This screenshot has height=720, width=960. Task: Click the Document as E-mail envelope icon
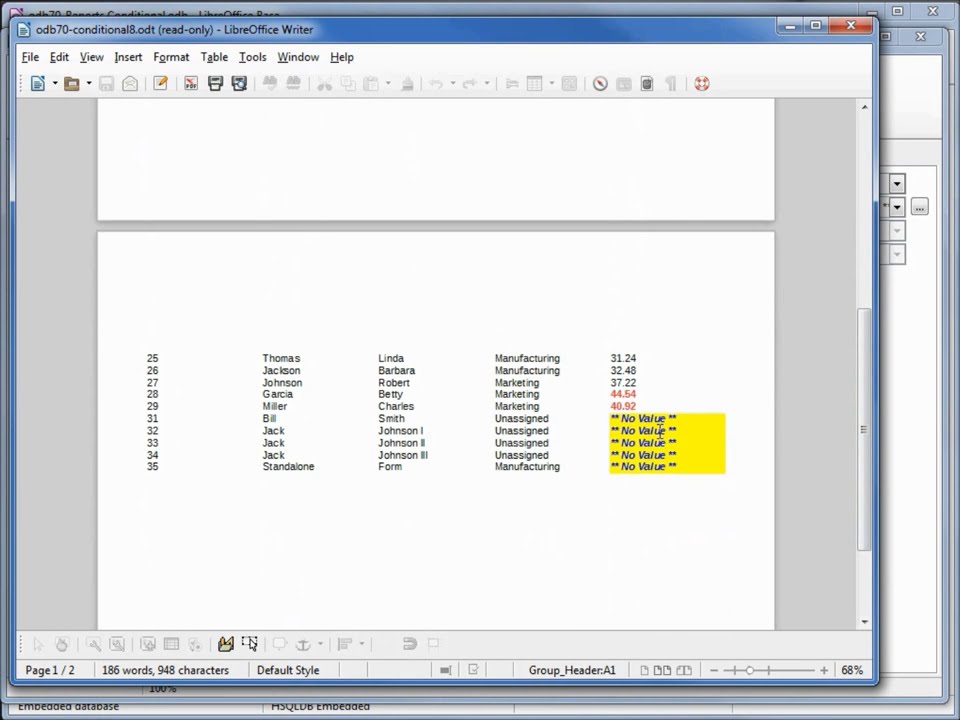(130, 84)
